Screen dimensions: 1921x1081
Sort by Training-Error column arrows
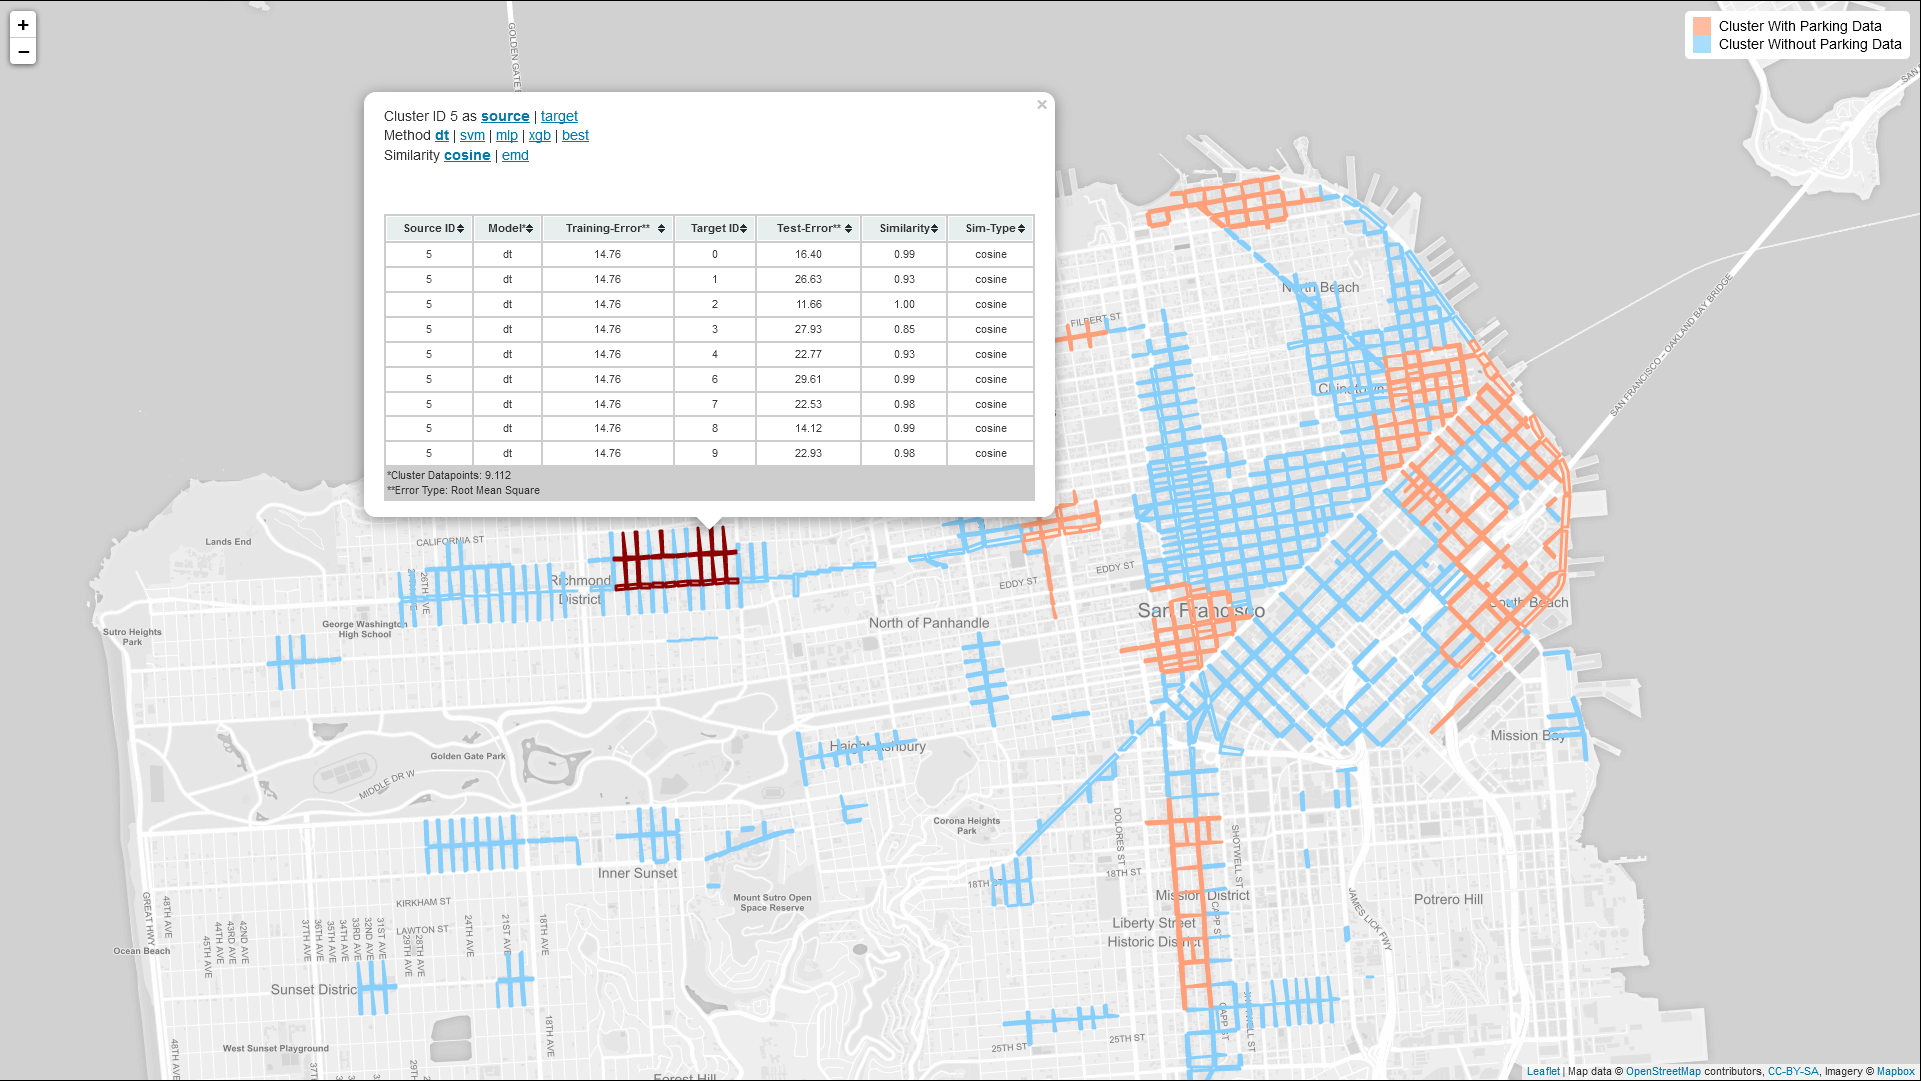pyautogui.click(x=661, y=229)
